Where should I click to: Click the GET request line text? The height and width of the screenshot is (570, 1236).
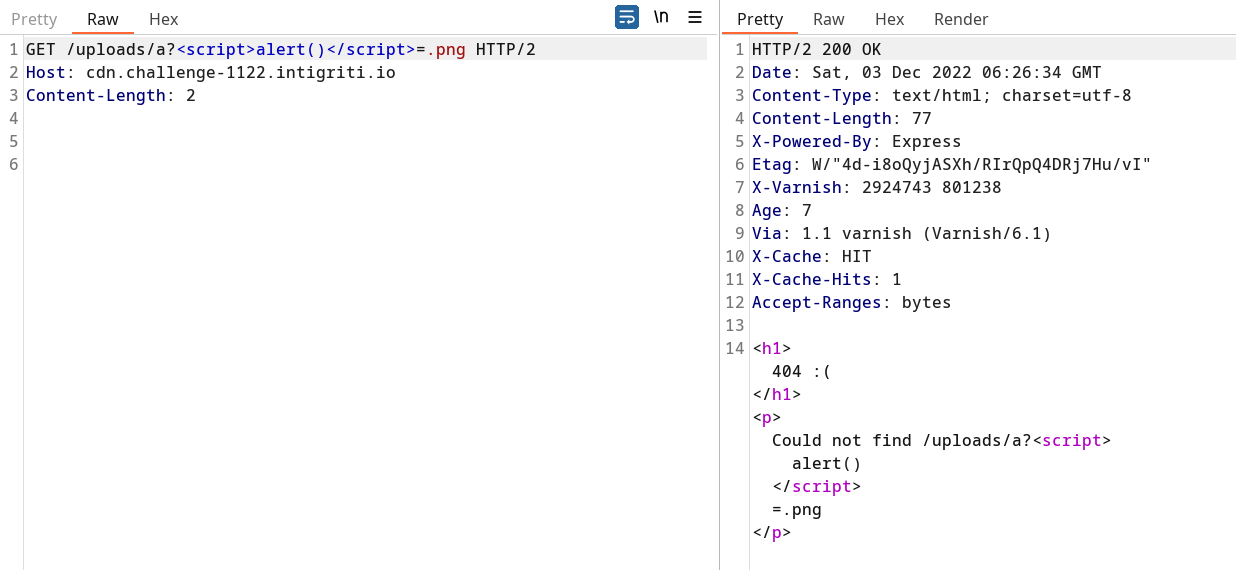point(281,49)
